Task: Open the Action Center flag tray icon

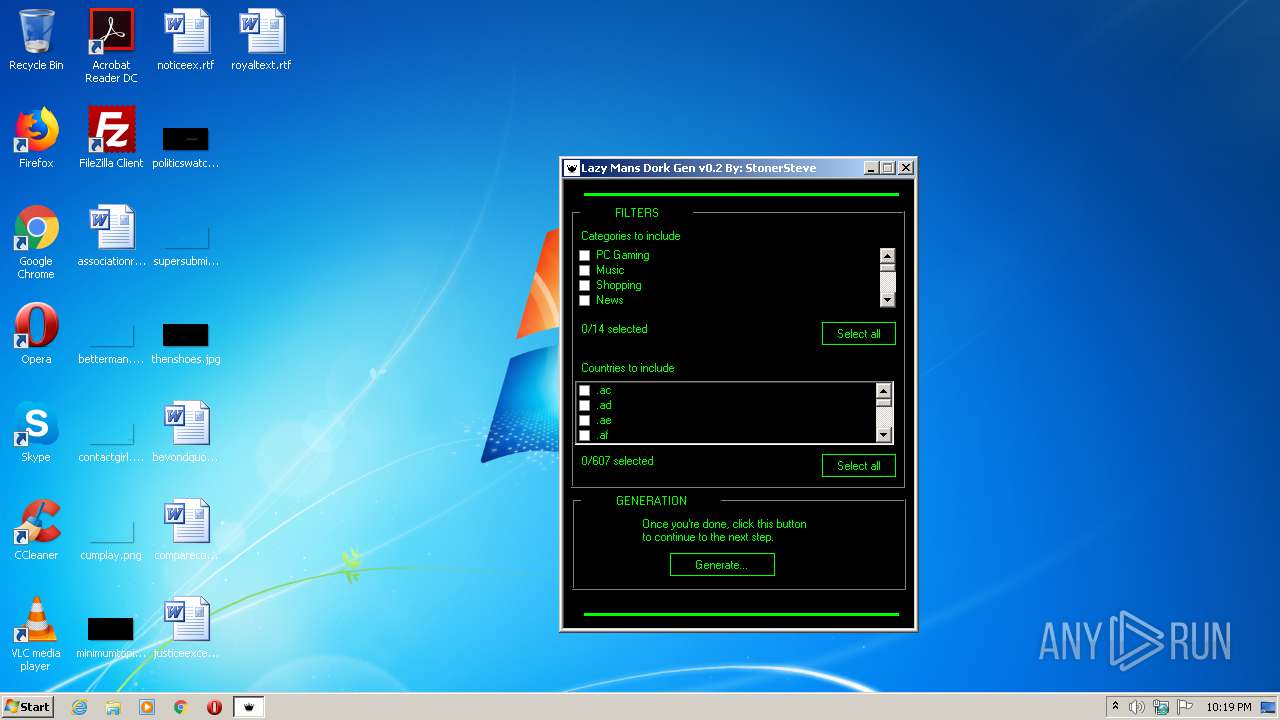Action: coord(1184,707)
